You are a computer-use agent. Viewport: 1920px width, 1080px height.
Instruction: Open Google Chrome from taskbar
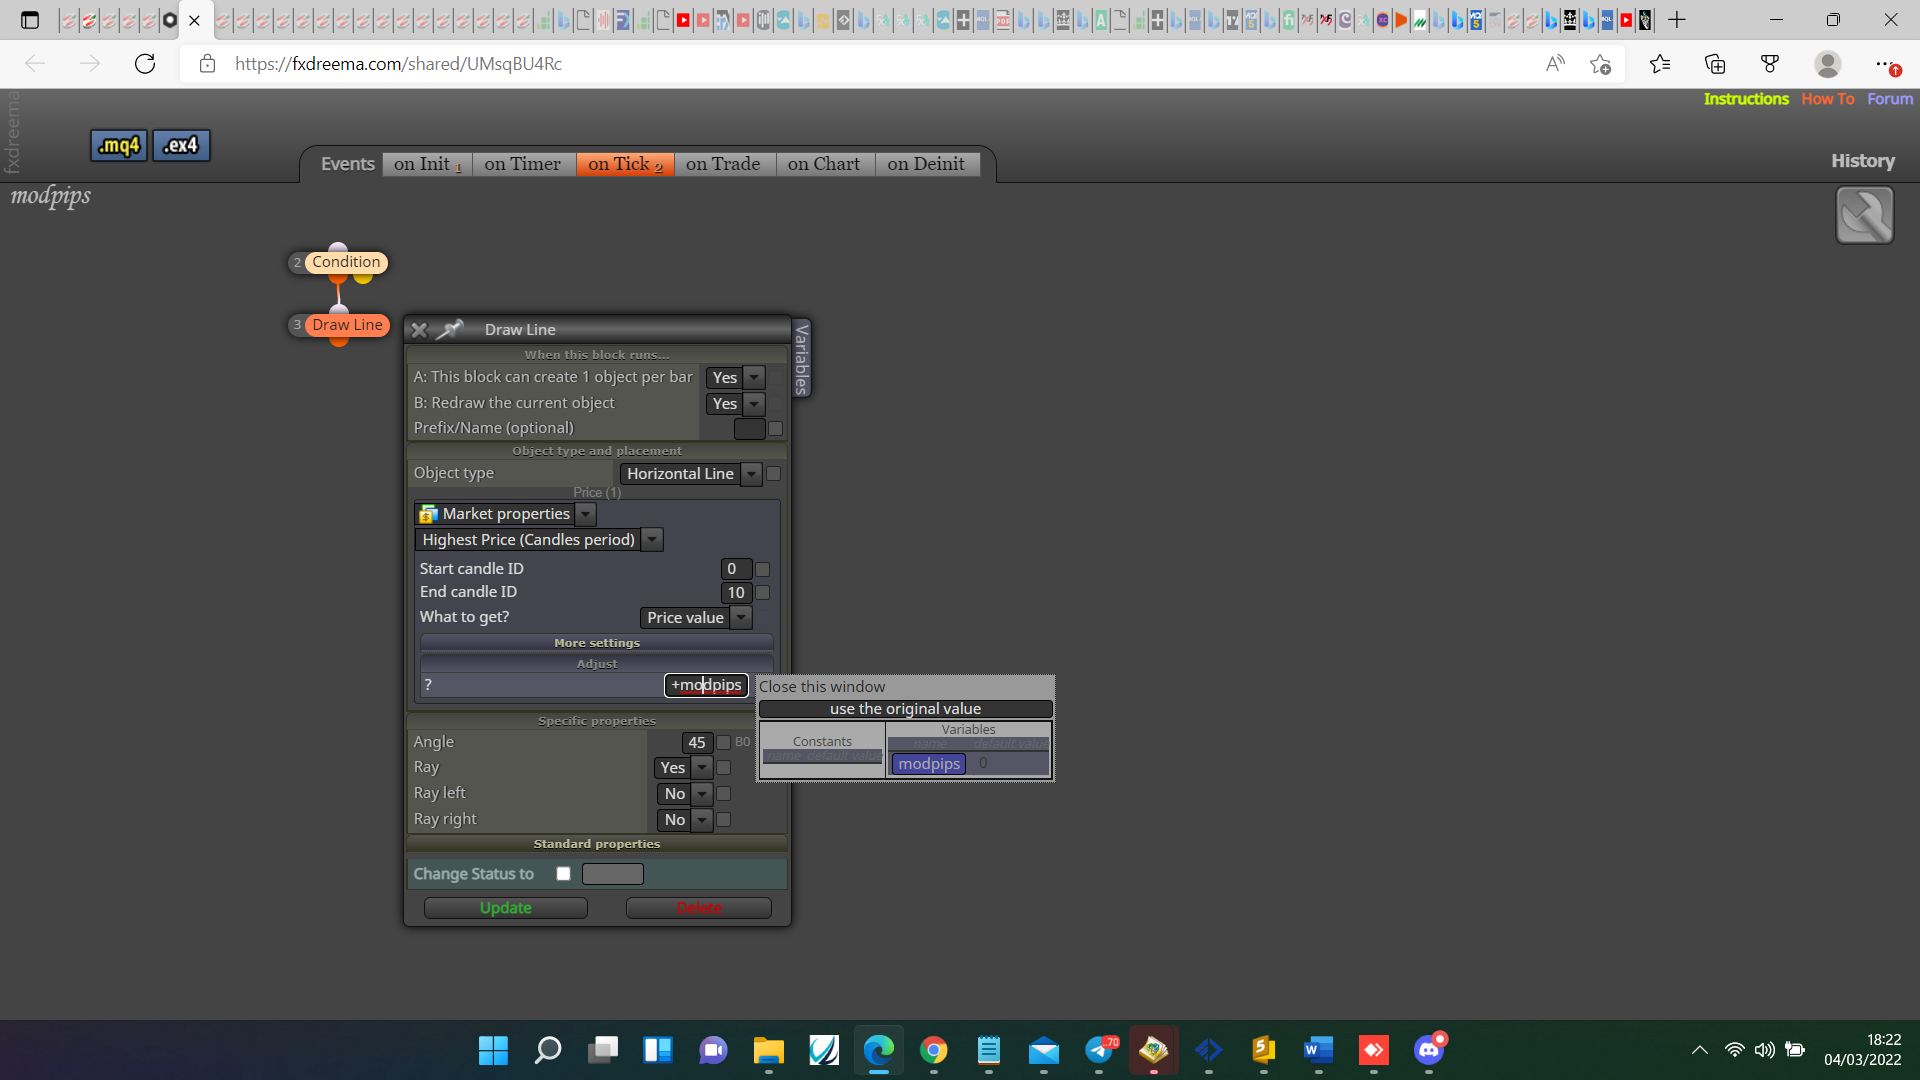point(934,1050)
